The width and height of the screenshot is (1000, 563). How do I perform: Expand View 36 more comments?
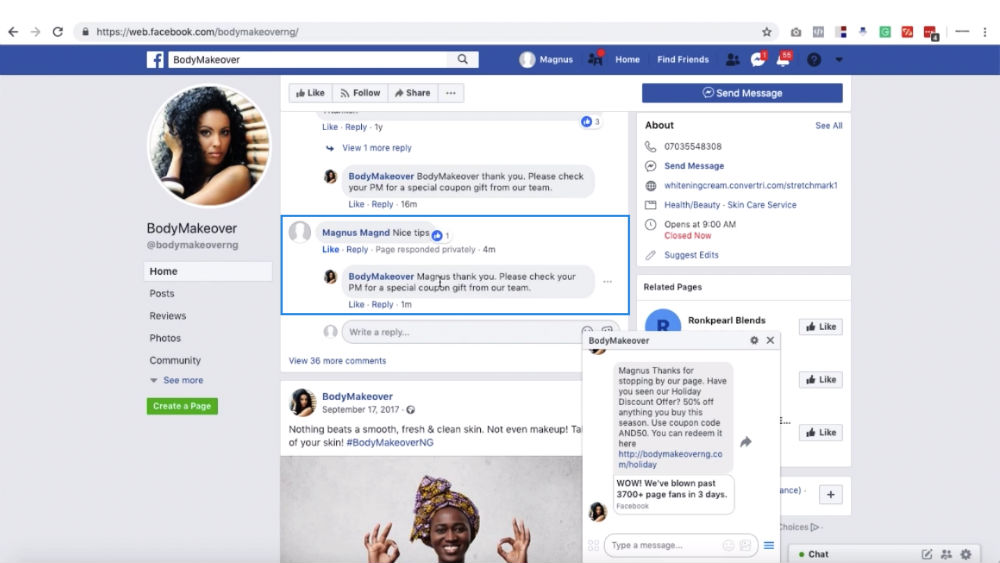point(337,361)
